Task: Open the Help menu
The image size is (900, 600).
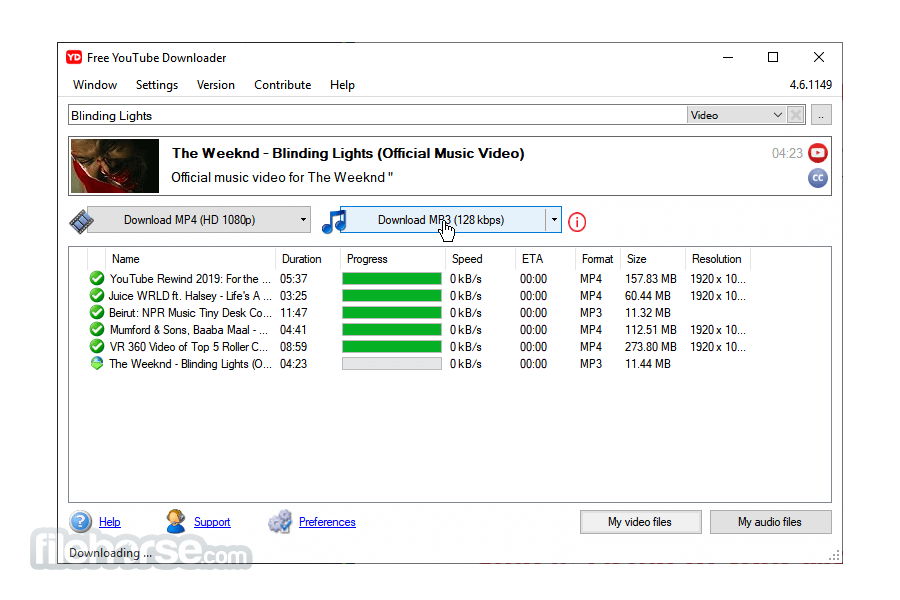Action: (342, 85)
